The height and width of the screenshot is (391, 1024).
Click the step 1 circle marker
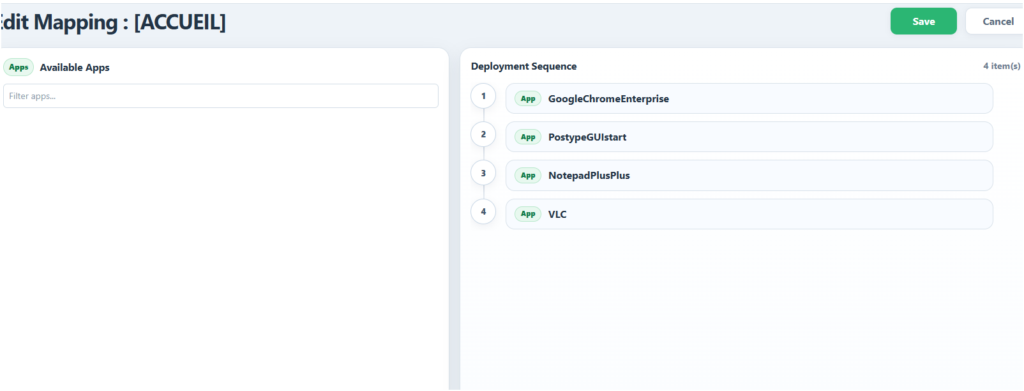point(483,97)
